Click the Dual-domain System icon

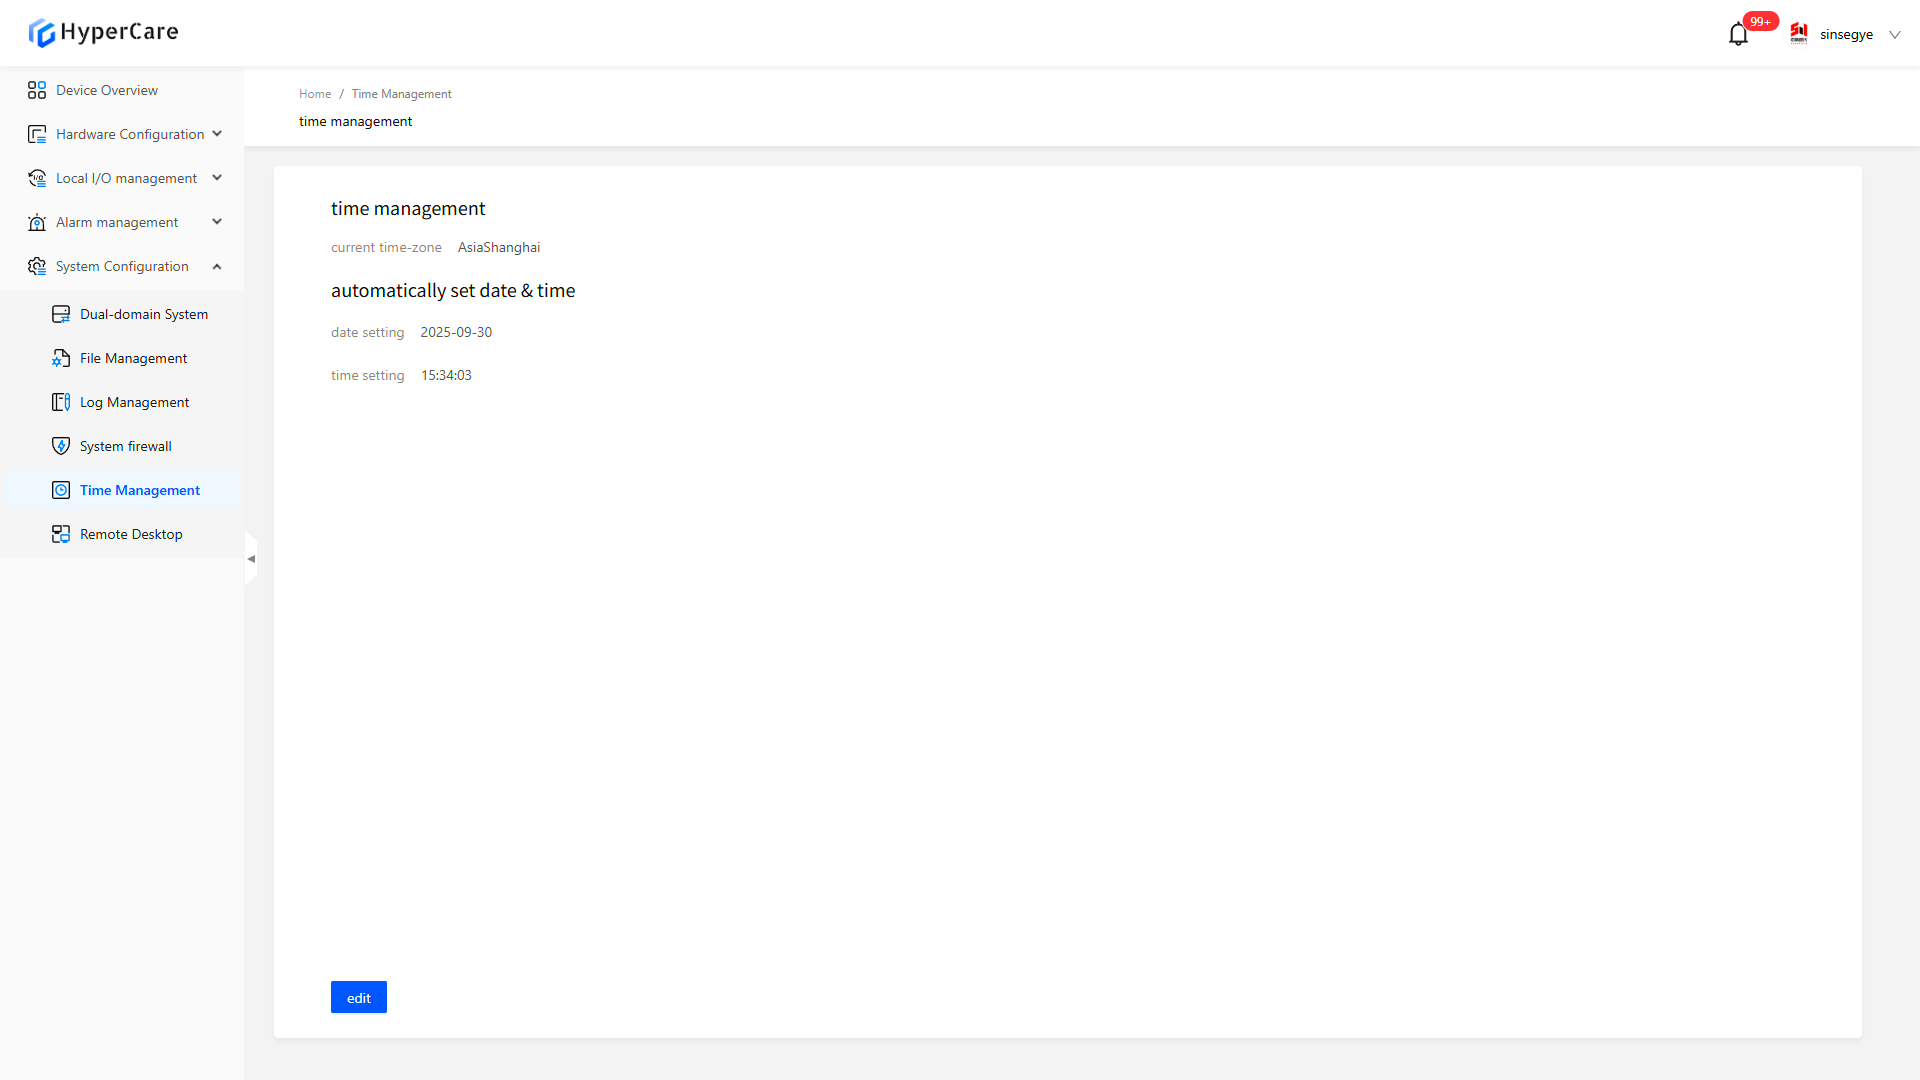point(61,314)
